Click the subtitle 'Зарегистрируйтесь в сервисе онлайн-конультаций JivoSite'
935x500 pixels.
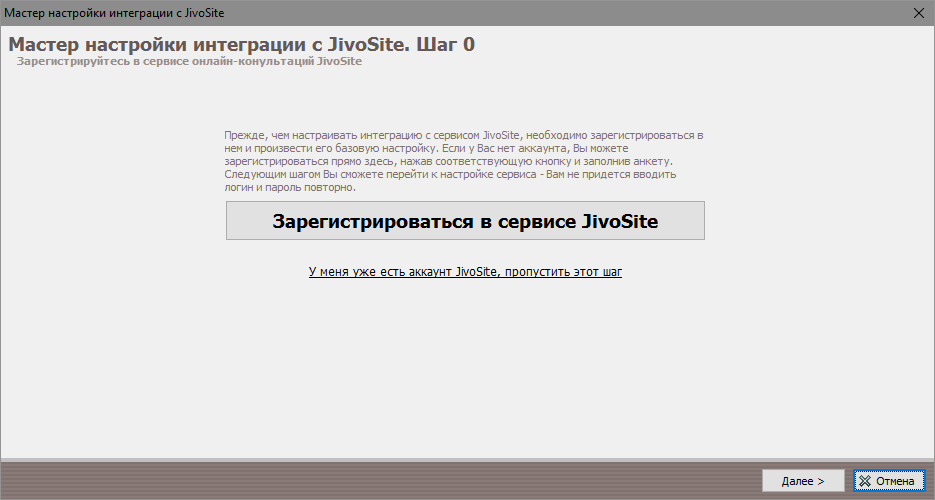(189, 61)
